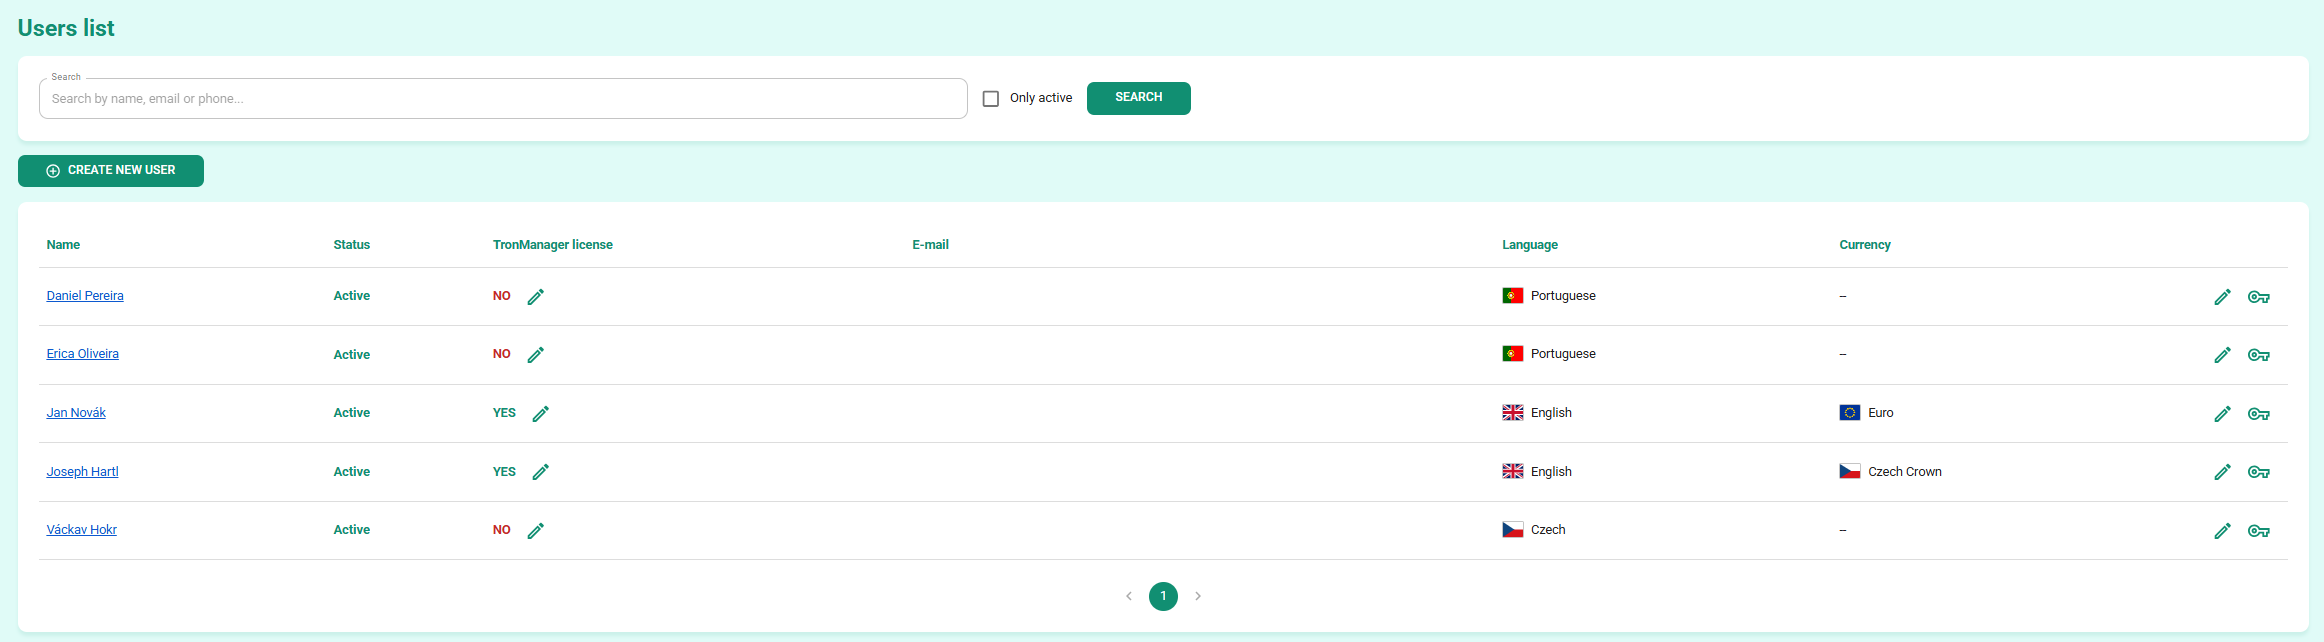Viewport: 2324px width, 642px height.
Task: Click edit pencil at end of Jan Novák row
Action: click(2223, 414)
